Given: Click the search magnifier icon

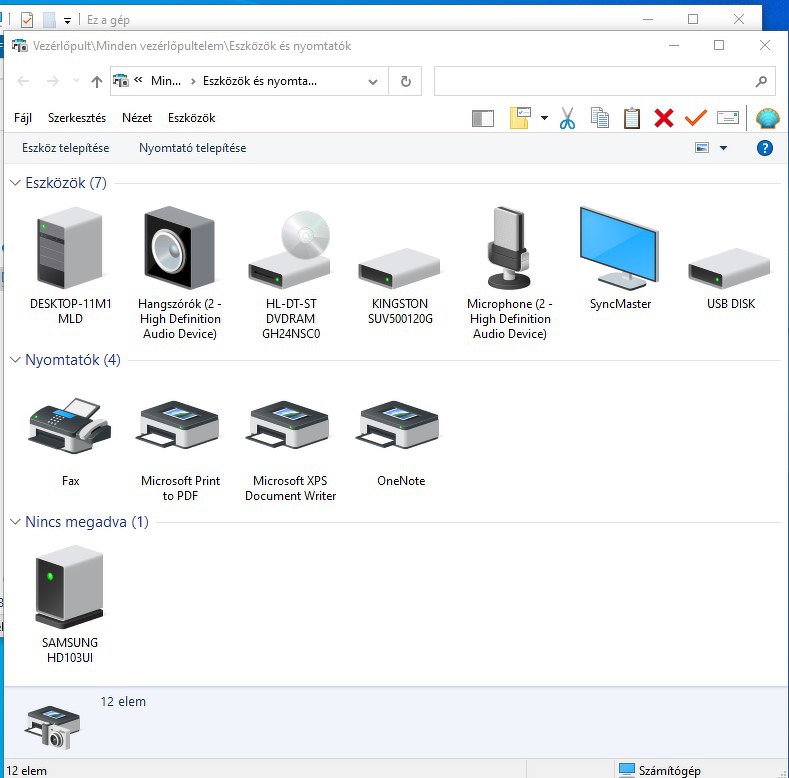Looking at the screenshot, I should [761, 81].
